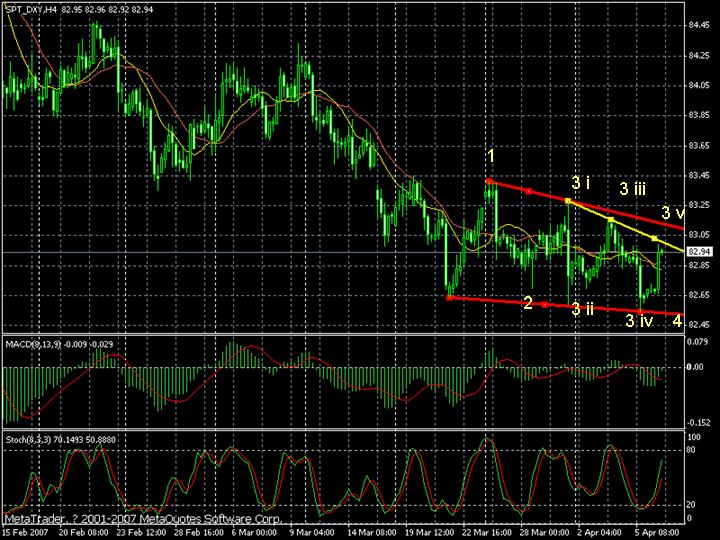Screen dimensions: 720x540
Task: Click the 19 Mar 12:00 time label
Action: click(x=430, y=532)
